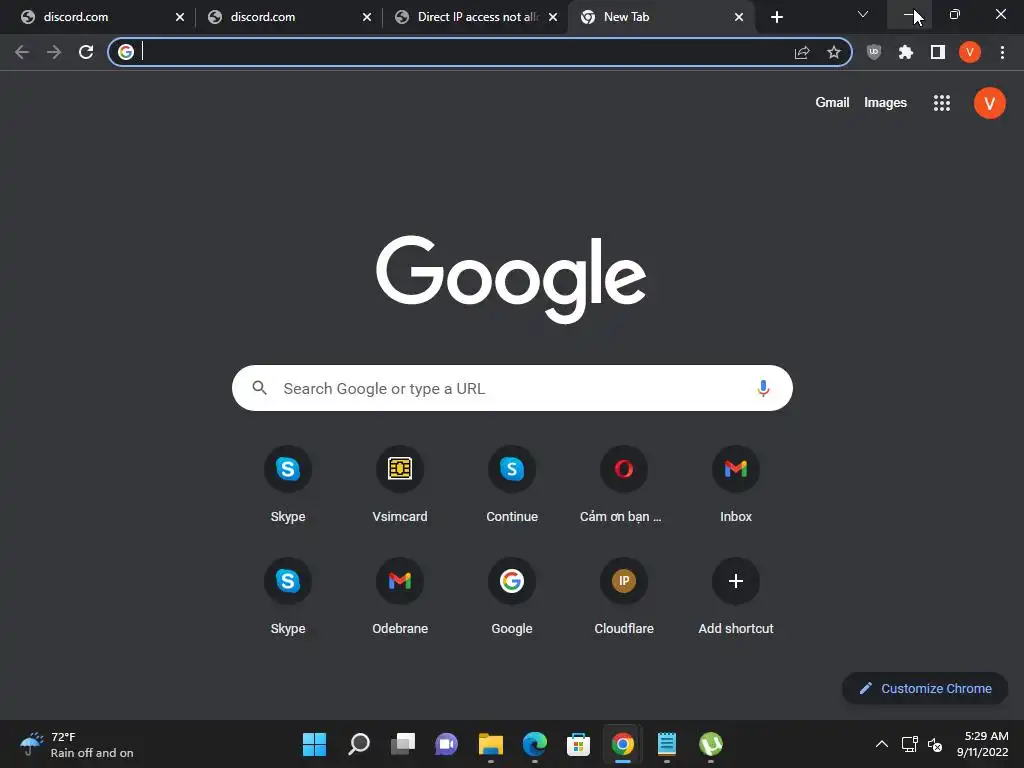Open the Cảm ơn bạn shortcut
Viewport: 1024px width, 768px height.
coord(624,484)
